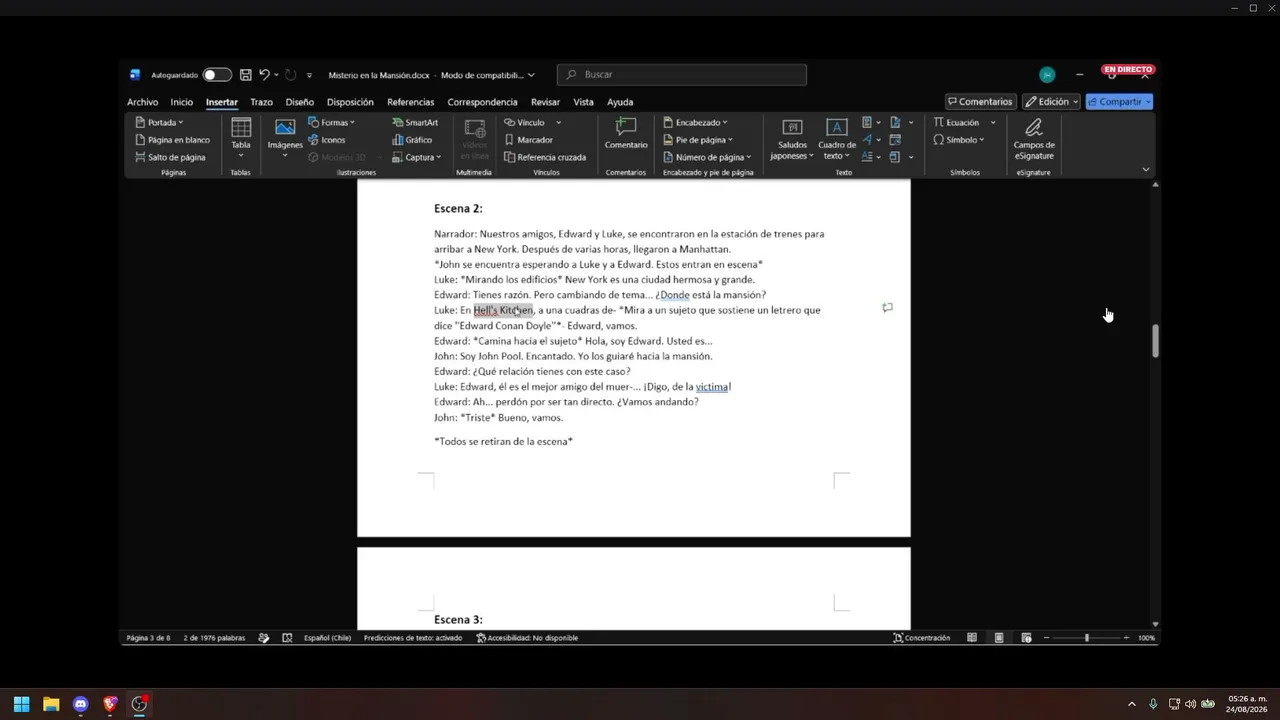Open the Accesibilidad status indicator
This screenshot has height=720, width=1280.
tap(527, 638)
